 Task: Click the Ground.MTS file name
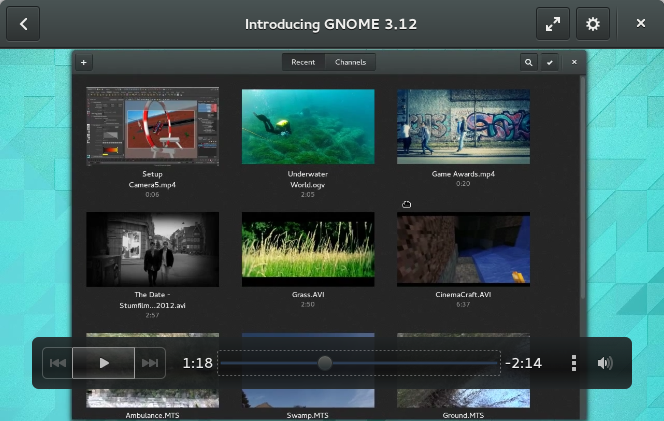click(463, 415)
